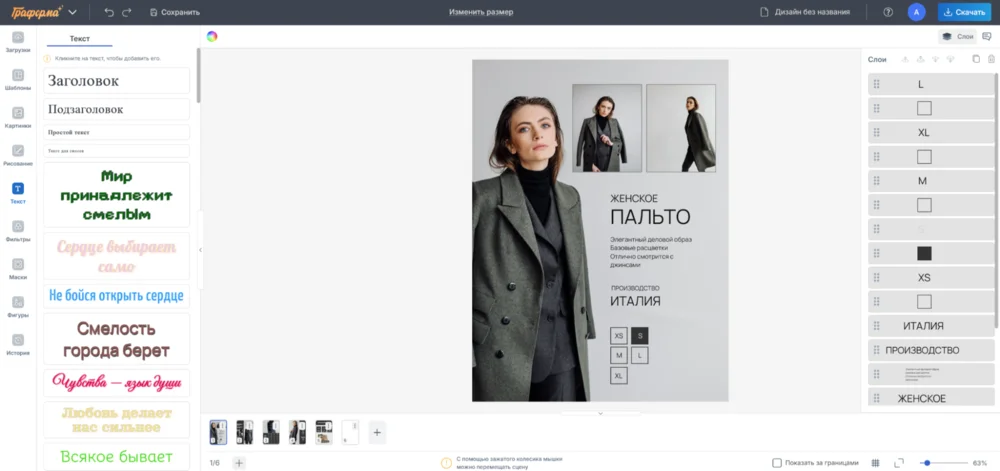Screen dimensions: 1000x471
Task: Select the Маски tool in sidebar
Action: pos(18,268)
